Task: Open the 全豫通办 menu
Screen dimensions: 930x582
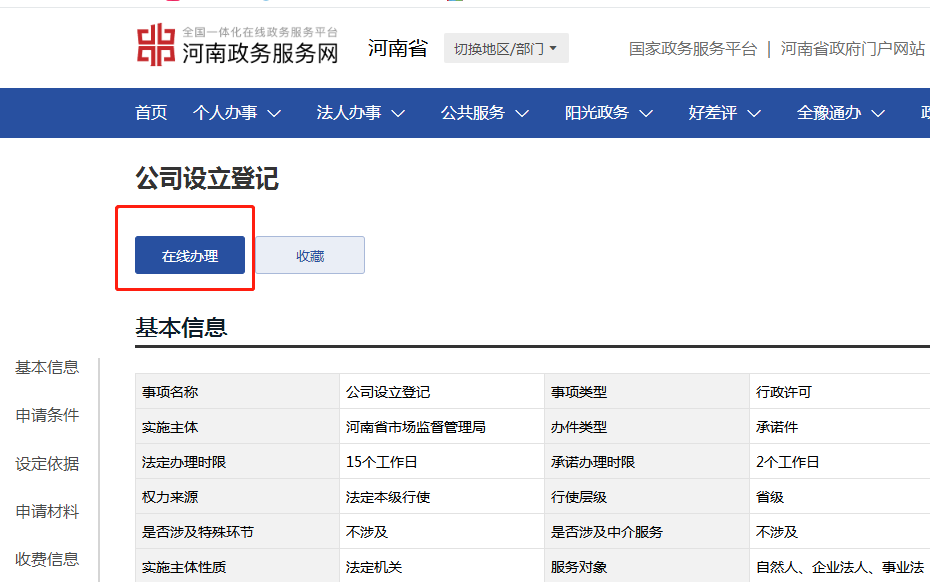Action: [x=829, y=113]
